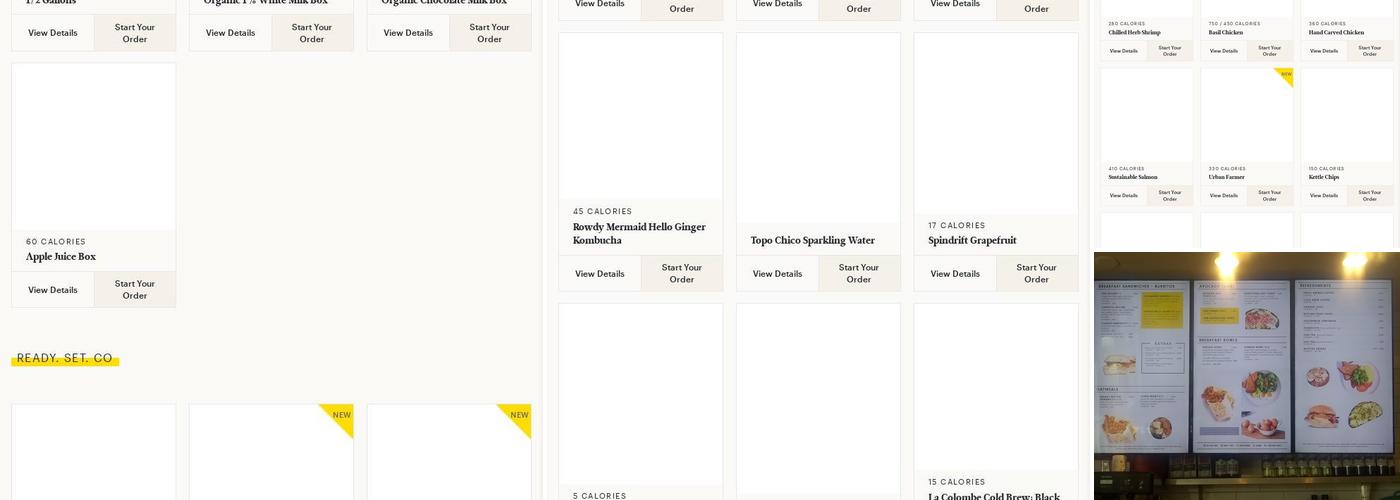
Task: Open the Topo Chico Sparkling Water title
Action: [813, 241]
